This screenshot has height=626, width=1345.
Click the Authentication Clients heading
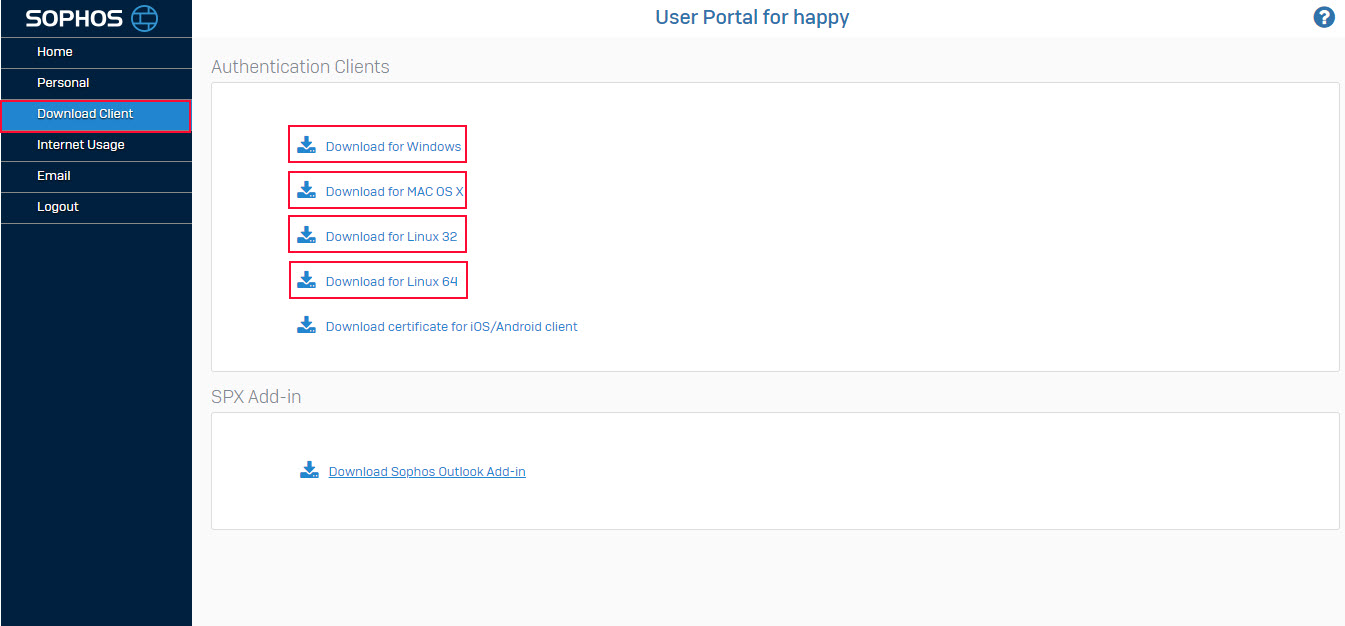[x=300, y=67]
